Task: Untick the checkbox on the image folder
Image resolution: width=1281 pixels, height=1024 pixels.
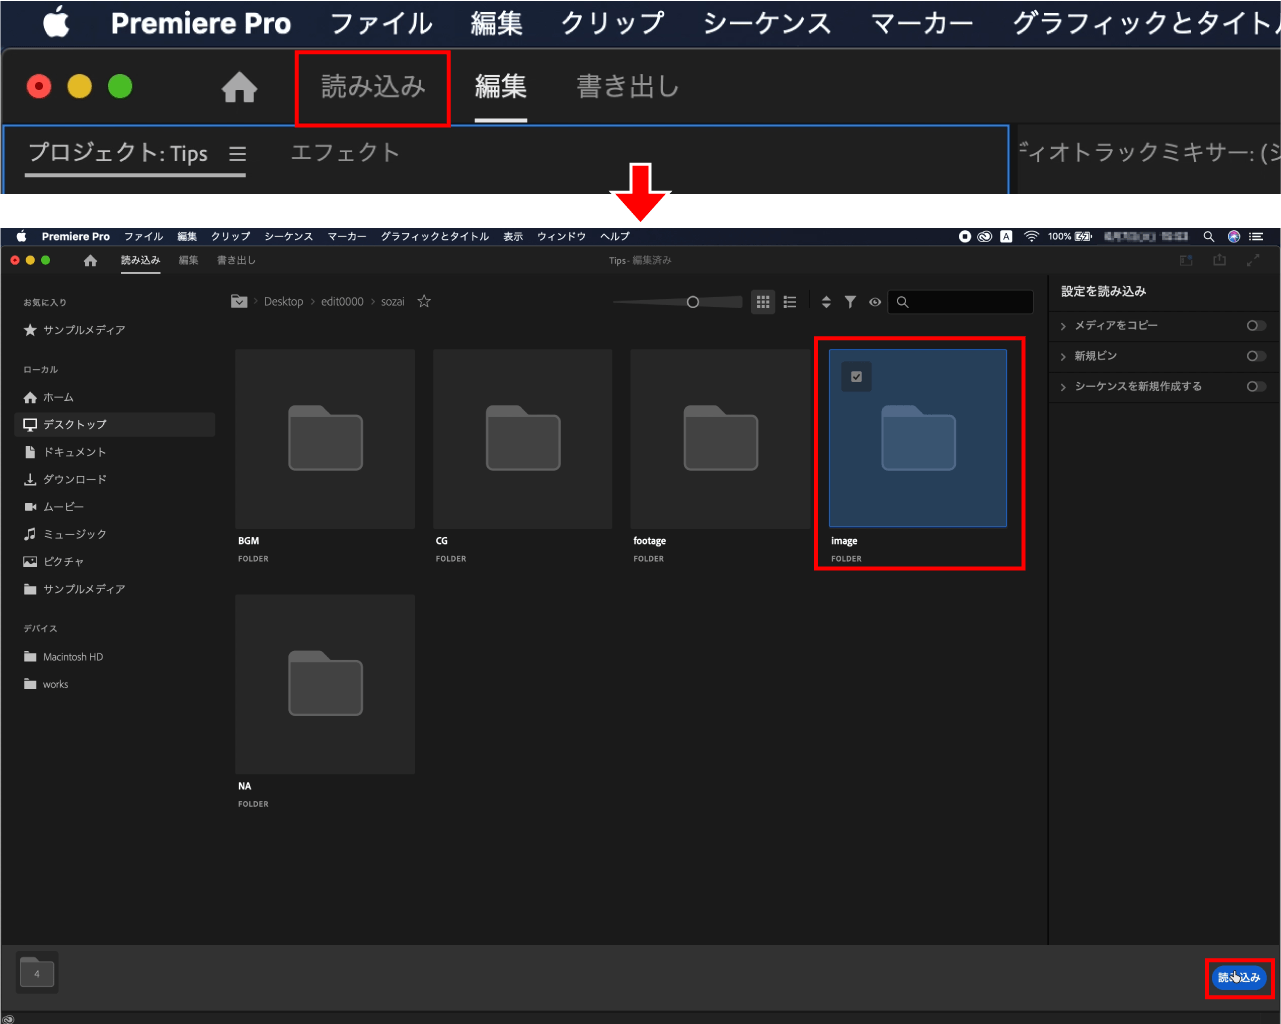Action: click(856, 376)
